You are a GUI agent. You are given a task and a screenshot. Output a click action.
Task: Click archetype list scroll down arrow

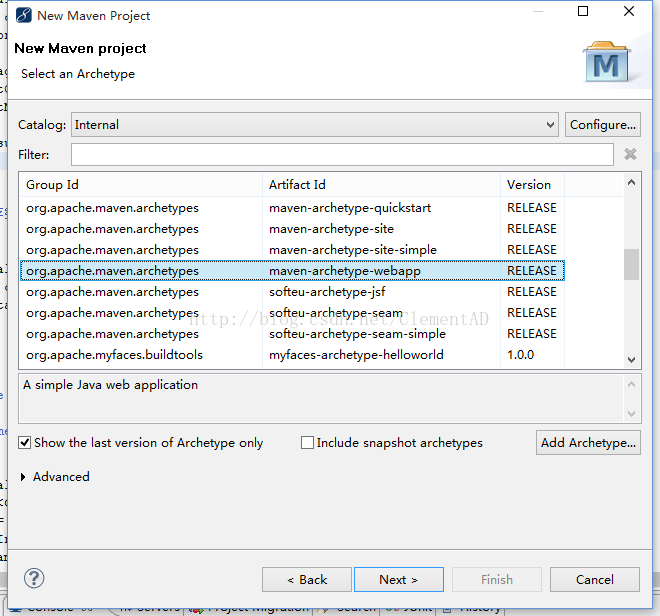tap(631, 359)
